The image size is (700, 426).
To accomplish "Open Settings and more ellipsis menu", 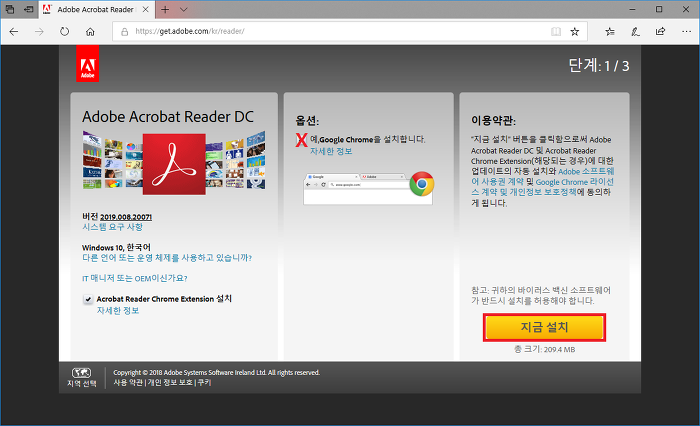I will [687, 31].
